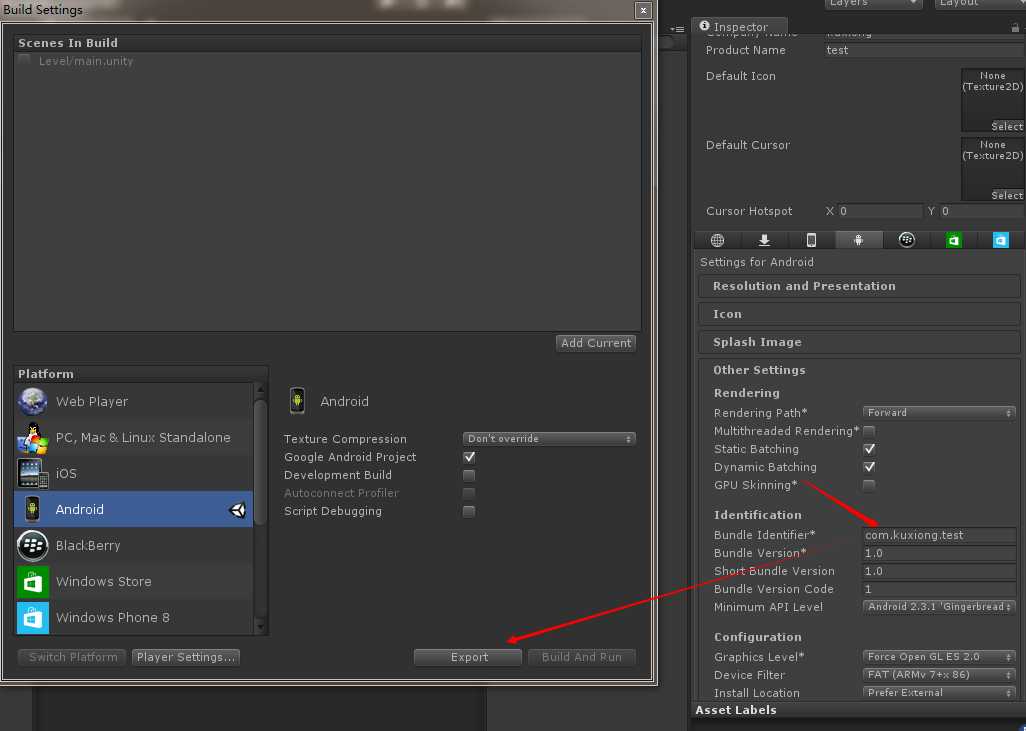The width and height of the screenshot is (1026, 731).
Task: Open Install Location dropdown
Action: [939, 692]
